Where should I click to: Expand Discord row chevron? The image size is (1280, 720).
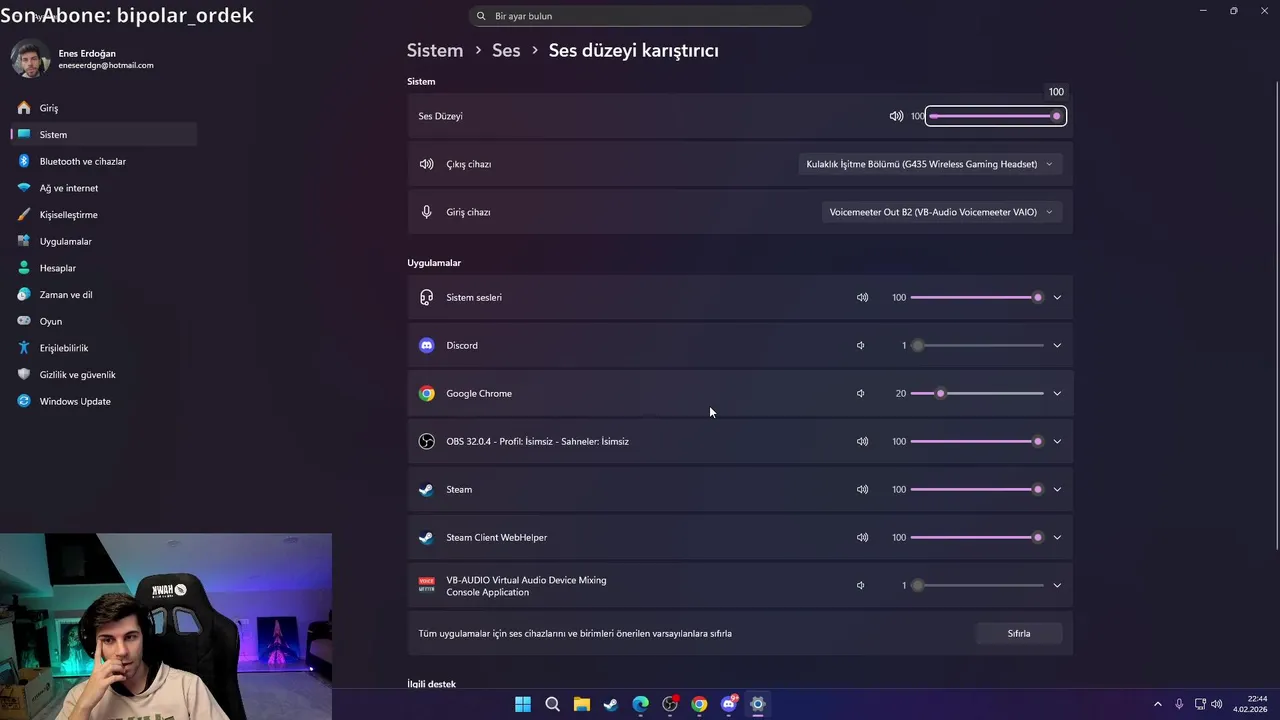(1057, 345)
